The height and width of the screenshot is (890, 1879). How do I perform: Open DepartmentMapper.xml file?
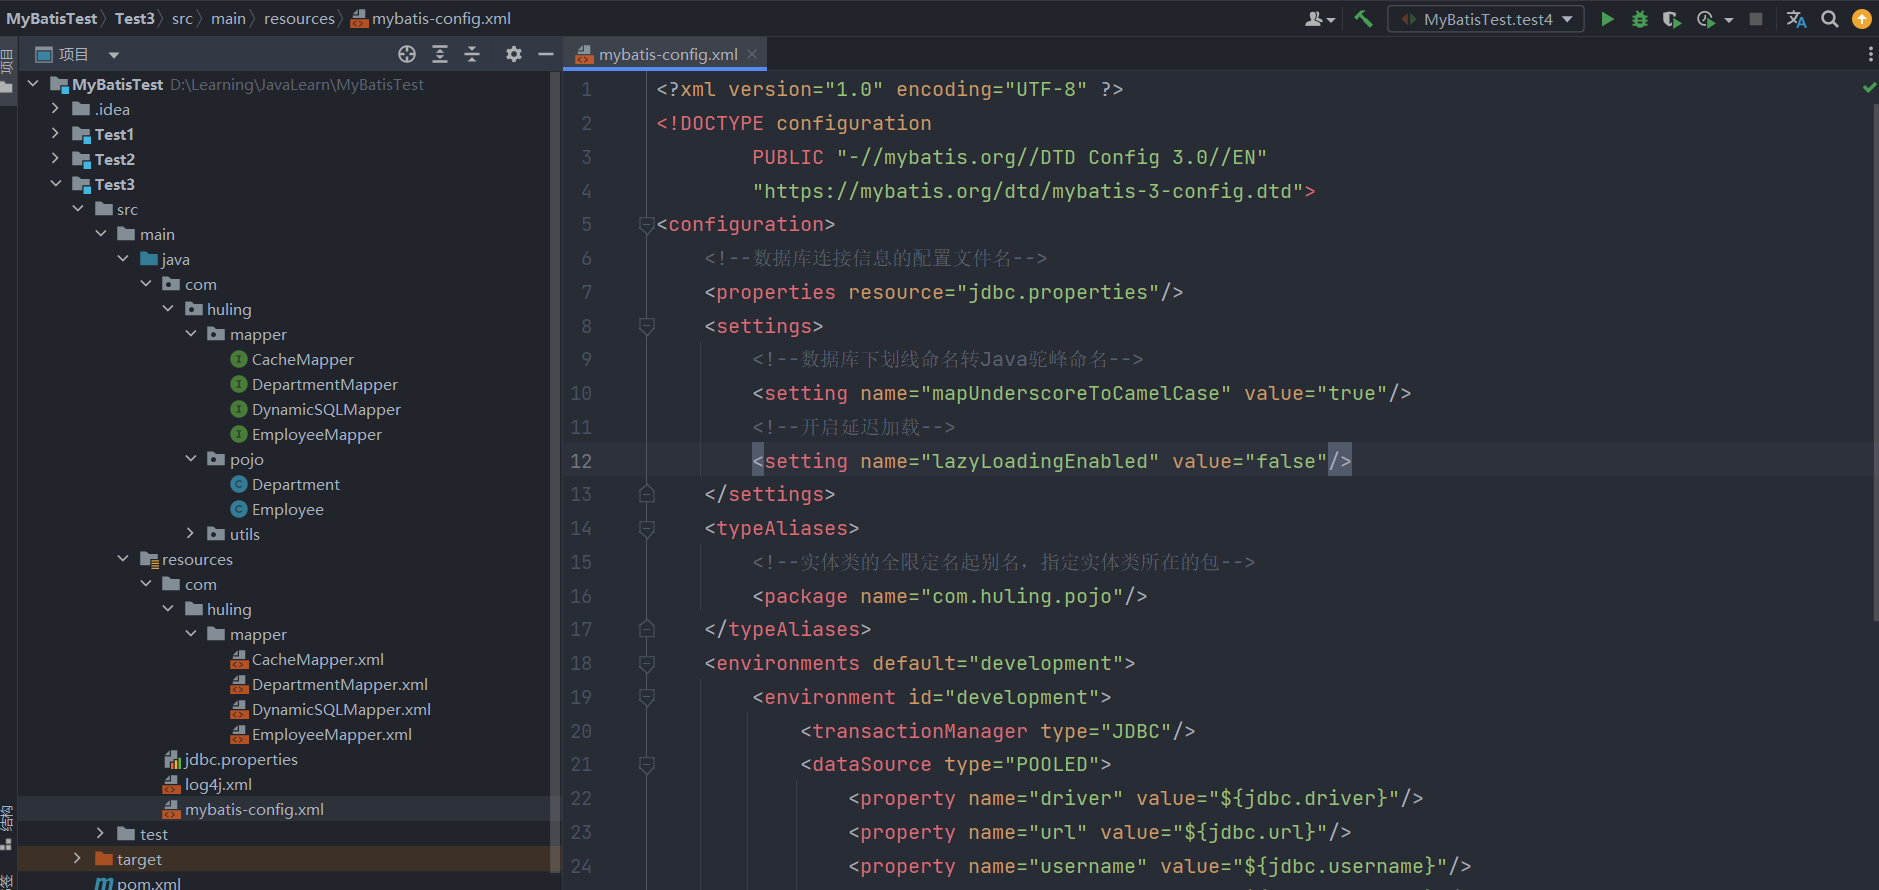point(339,684)
